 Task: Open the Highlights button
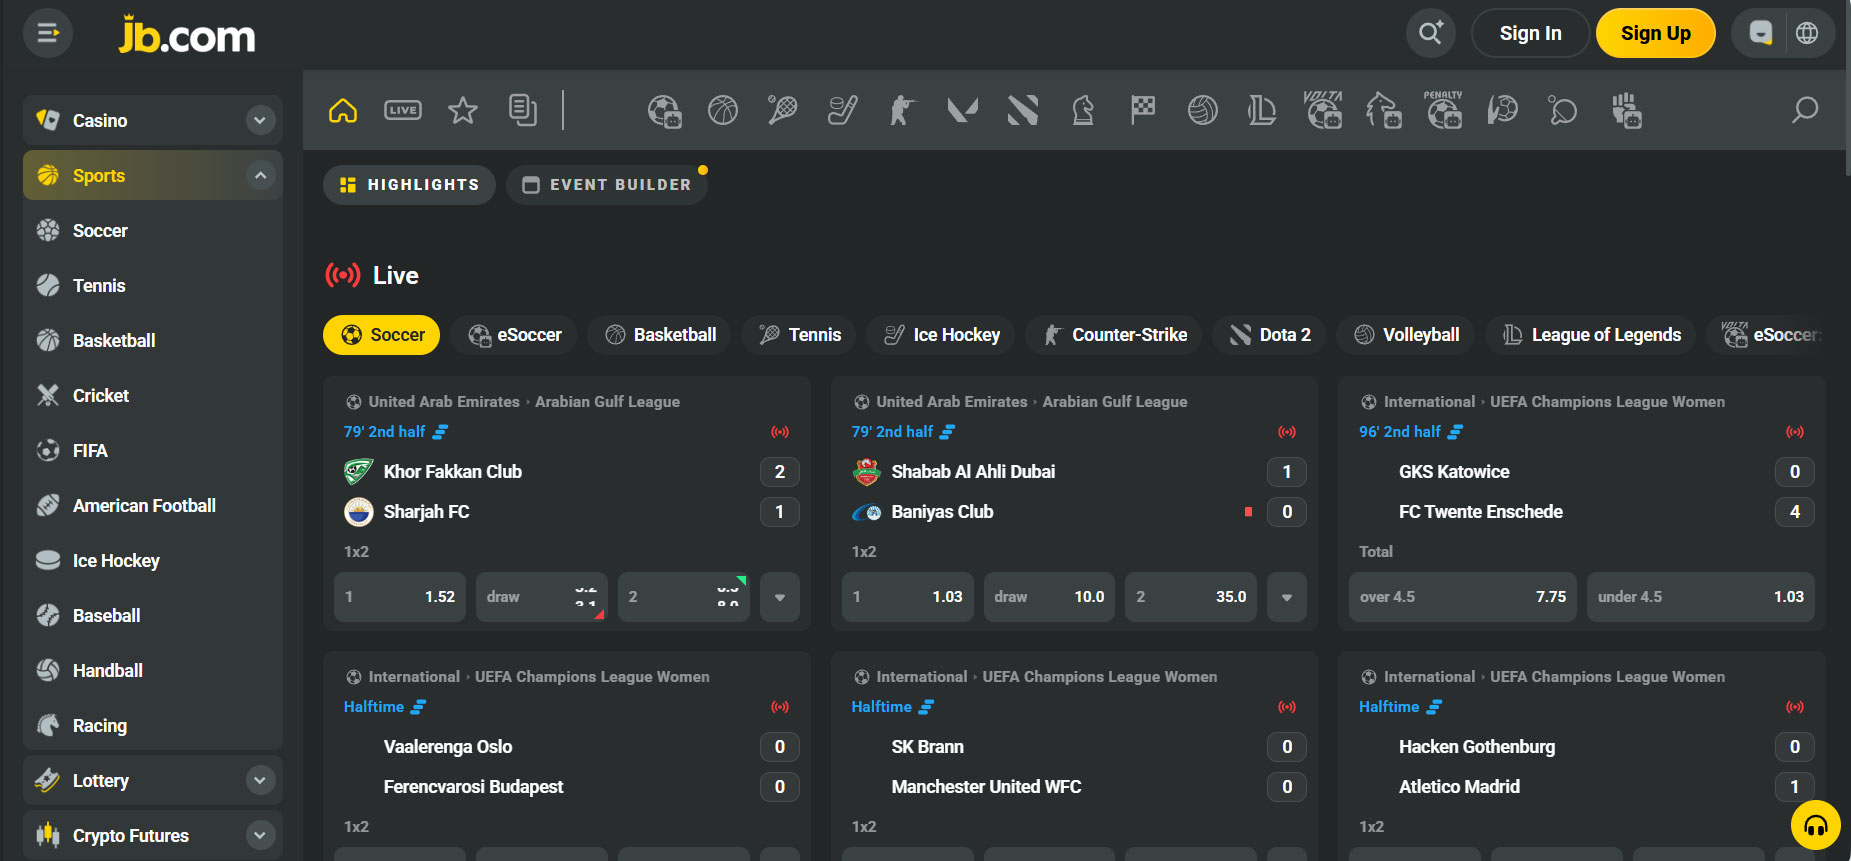409,185
